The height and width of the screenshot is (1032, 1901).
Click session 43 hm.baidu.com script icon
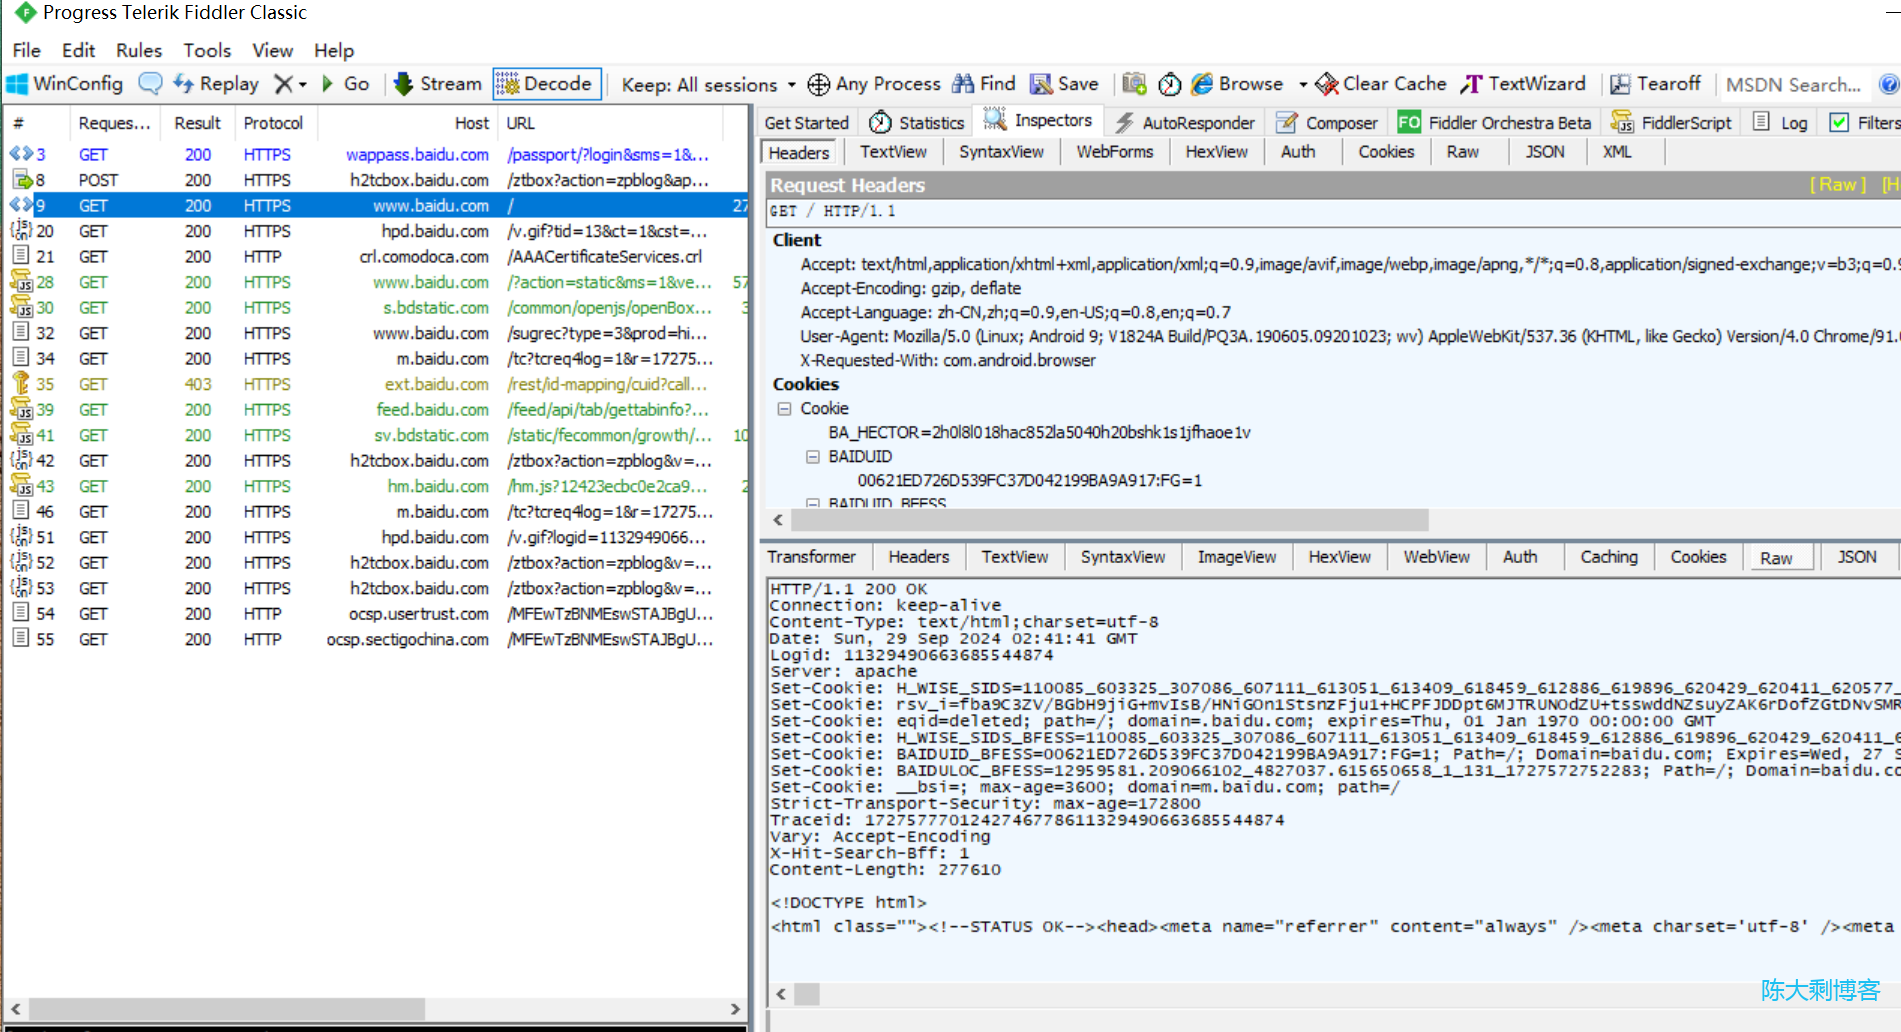tap(21, 486)
